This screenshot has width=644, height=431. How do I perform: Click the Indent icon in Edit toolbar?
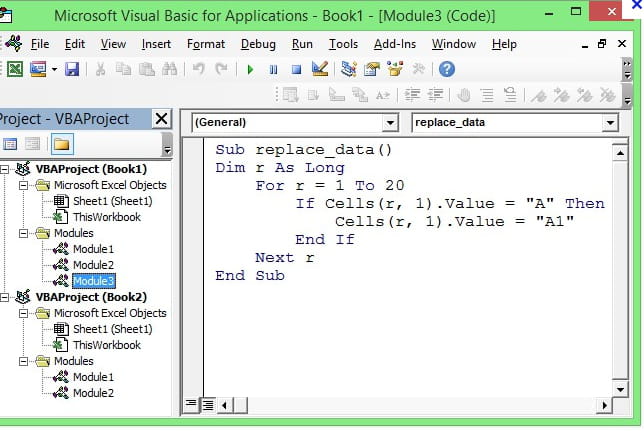click(412, 95)
